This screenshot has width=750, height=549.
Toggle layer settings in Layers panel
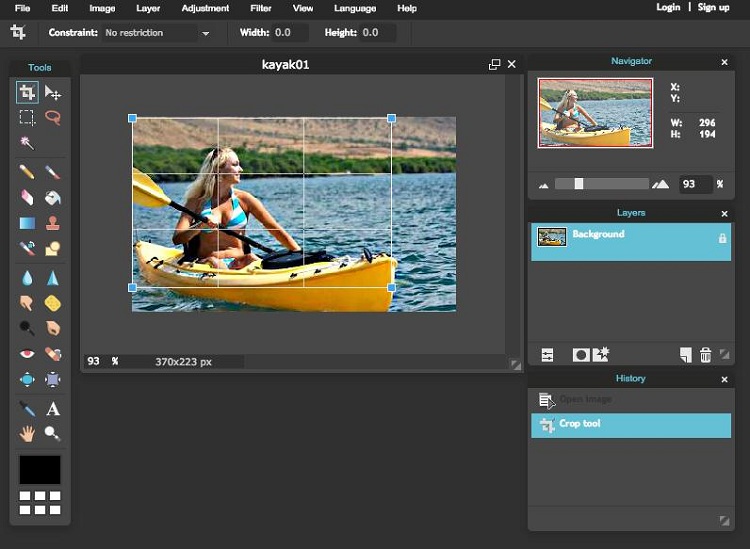[548, 355]
